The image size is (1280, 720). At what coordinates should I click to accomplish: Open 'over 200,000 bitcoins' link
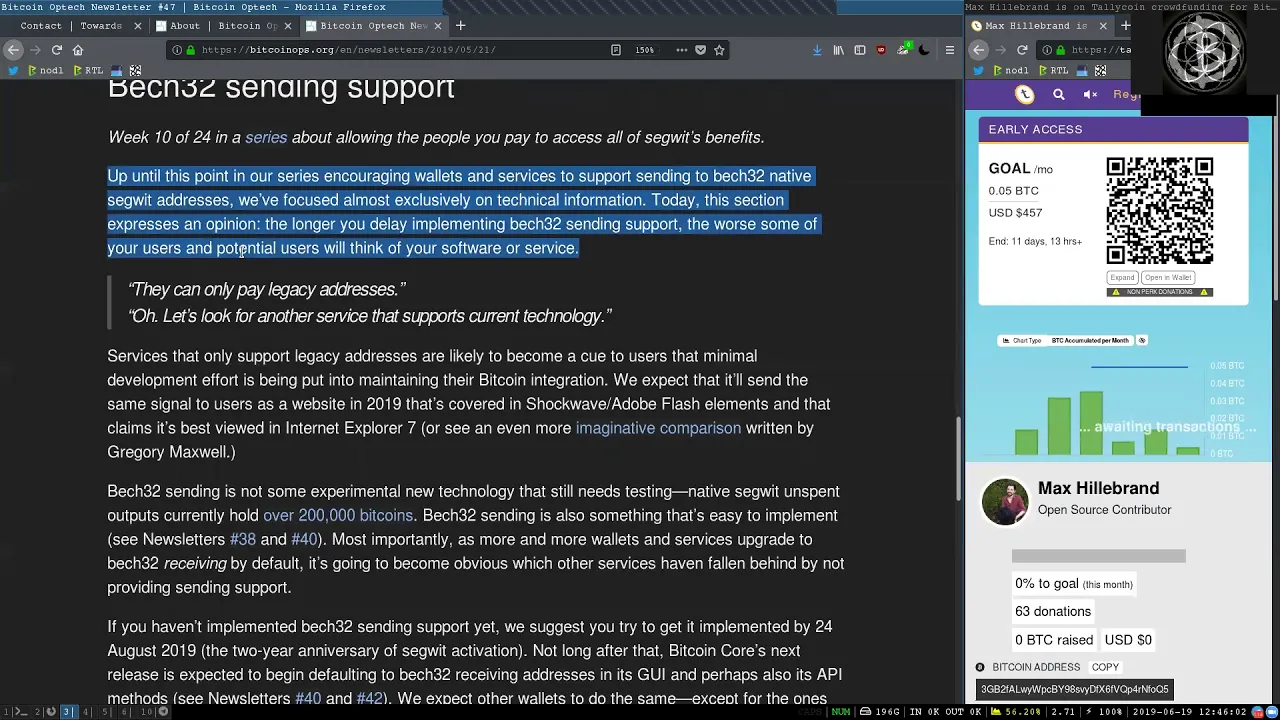338,515
